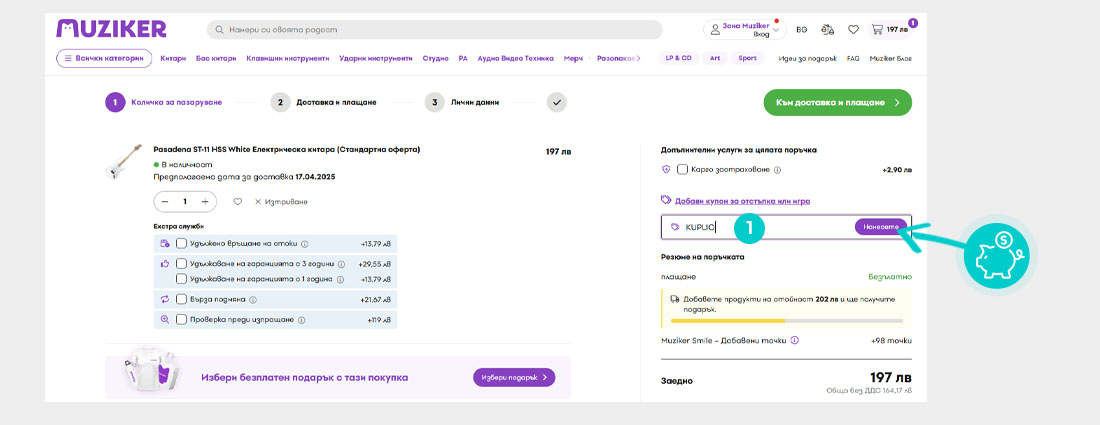Screen dimensions: 1100x425
Task: Proceed with Към доставка и плащане button
Action: tap(837, 102)
